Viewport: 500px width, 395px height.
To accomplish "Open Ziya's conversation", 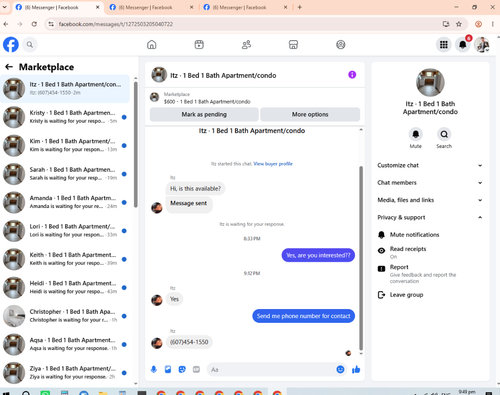I will 65,373.
